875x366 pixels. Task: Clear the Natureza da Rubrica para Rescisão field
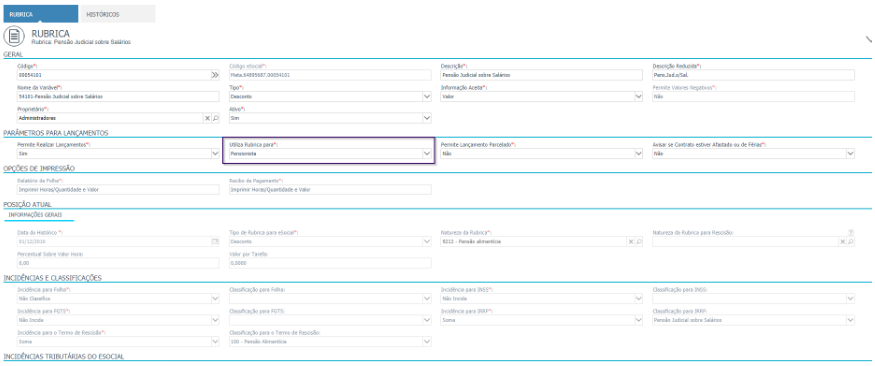click(843, 242)
